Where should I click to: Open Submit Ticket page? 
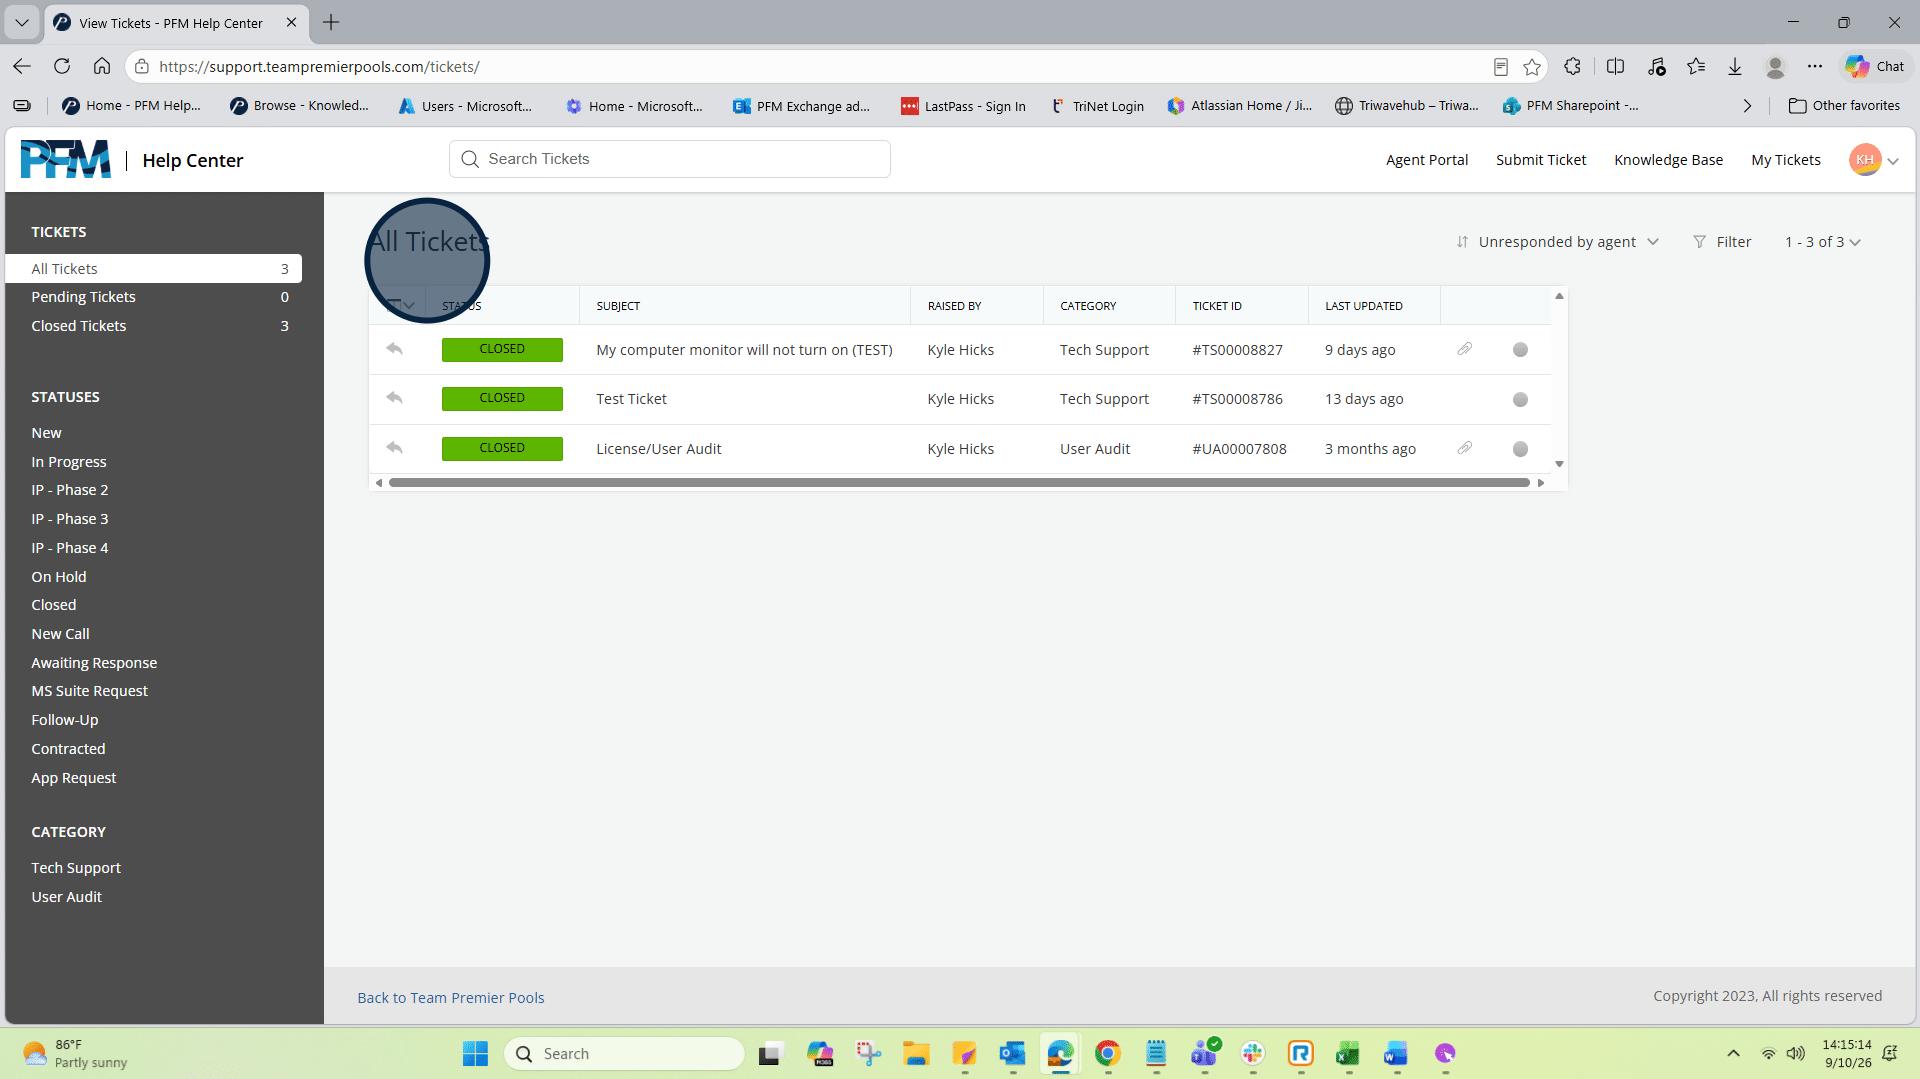click(x=1540, y=160)
